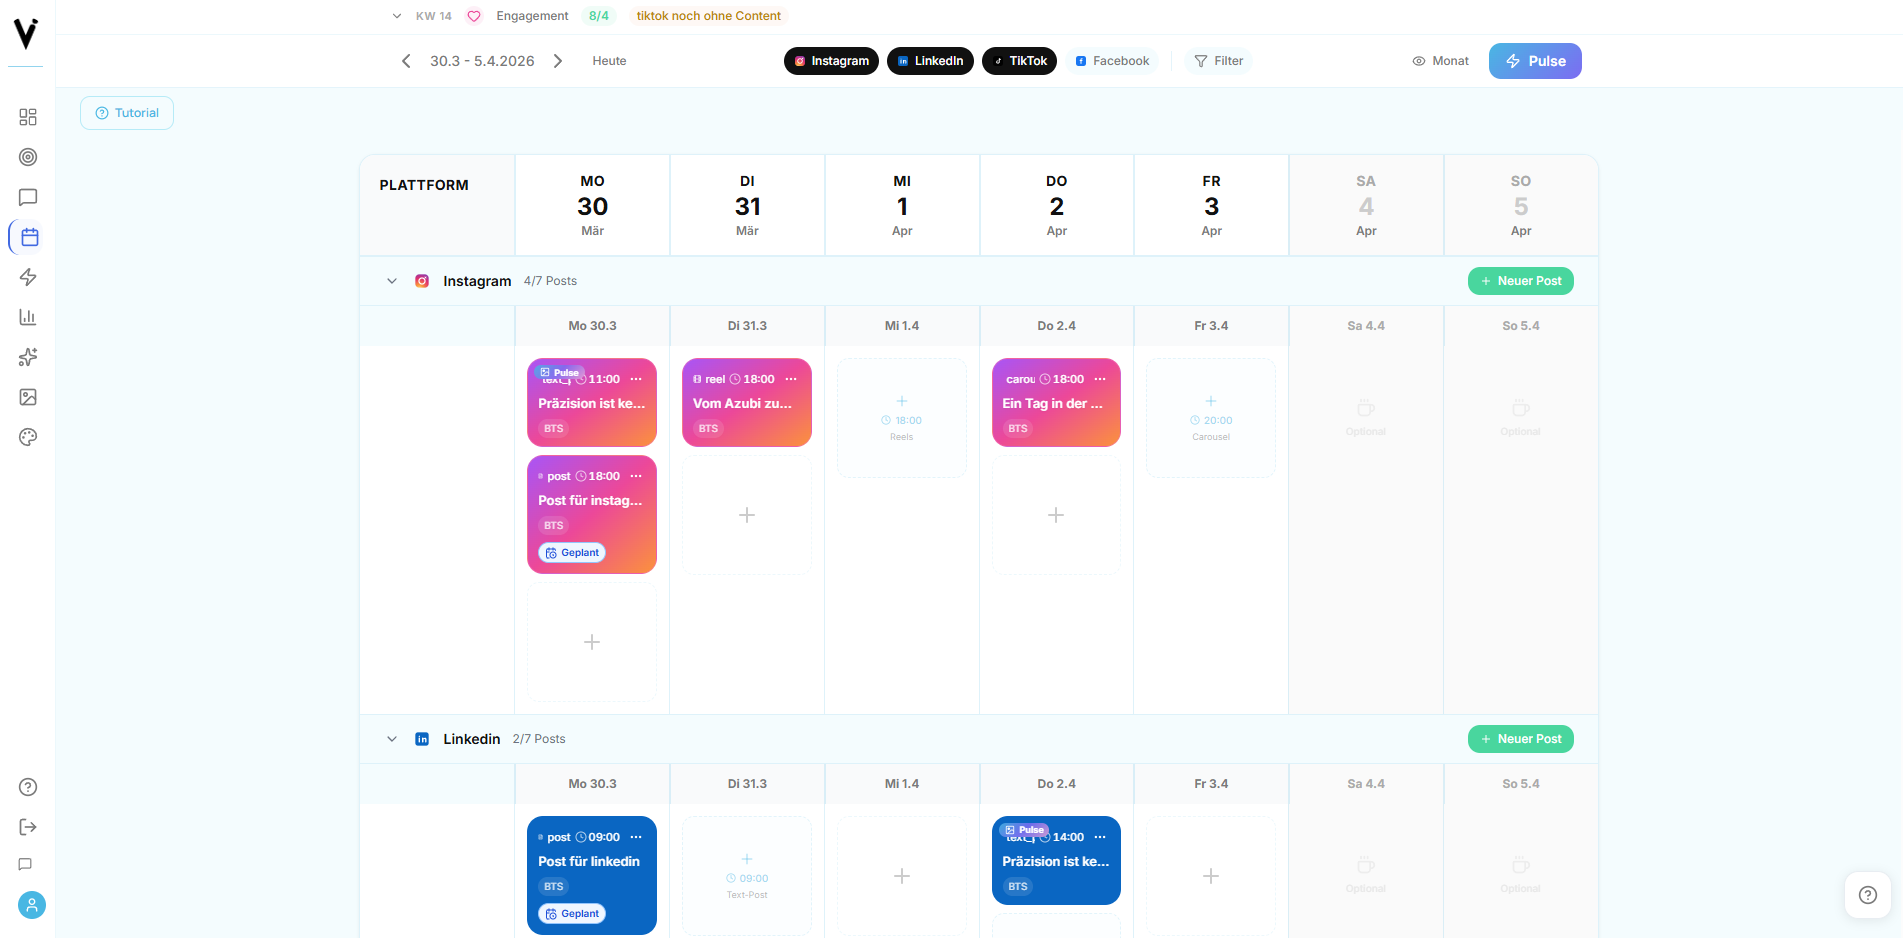Screen dimensions: 1903x938
Task: Open the media library image icon
Action: click(x=28, y=397)
